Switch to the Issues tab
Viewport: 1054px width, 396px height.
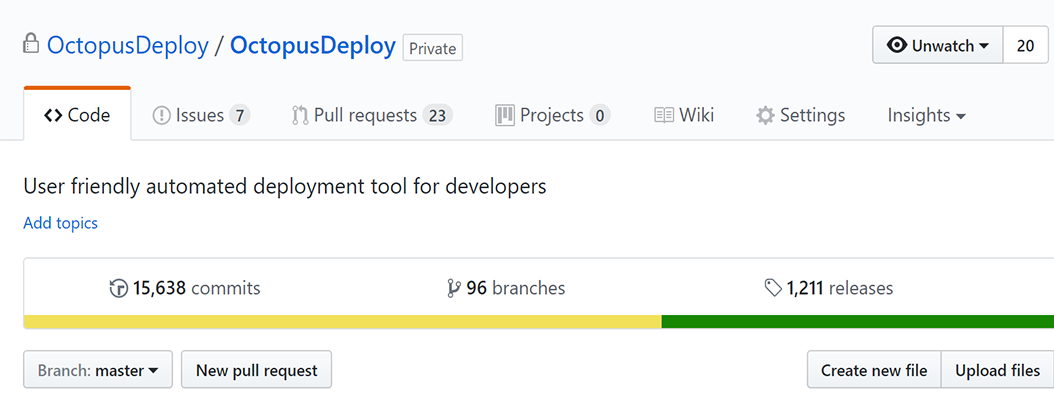tap(202, 116)
